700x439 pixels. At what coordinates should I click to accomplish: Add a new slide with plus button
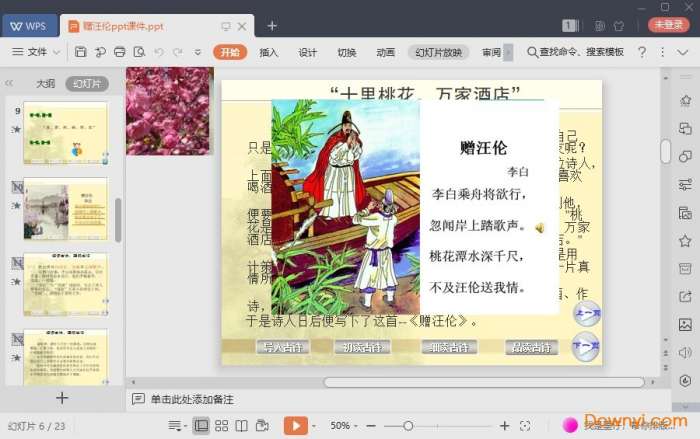click(x=62, y=397)
